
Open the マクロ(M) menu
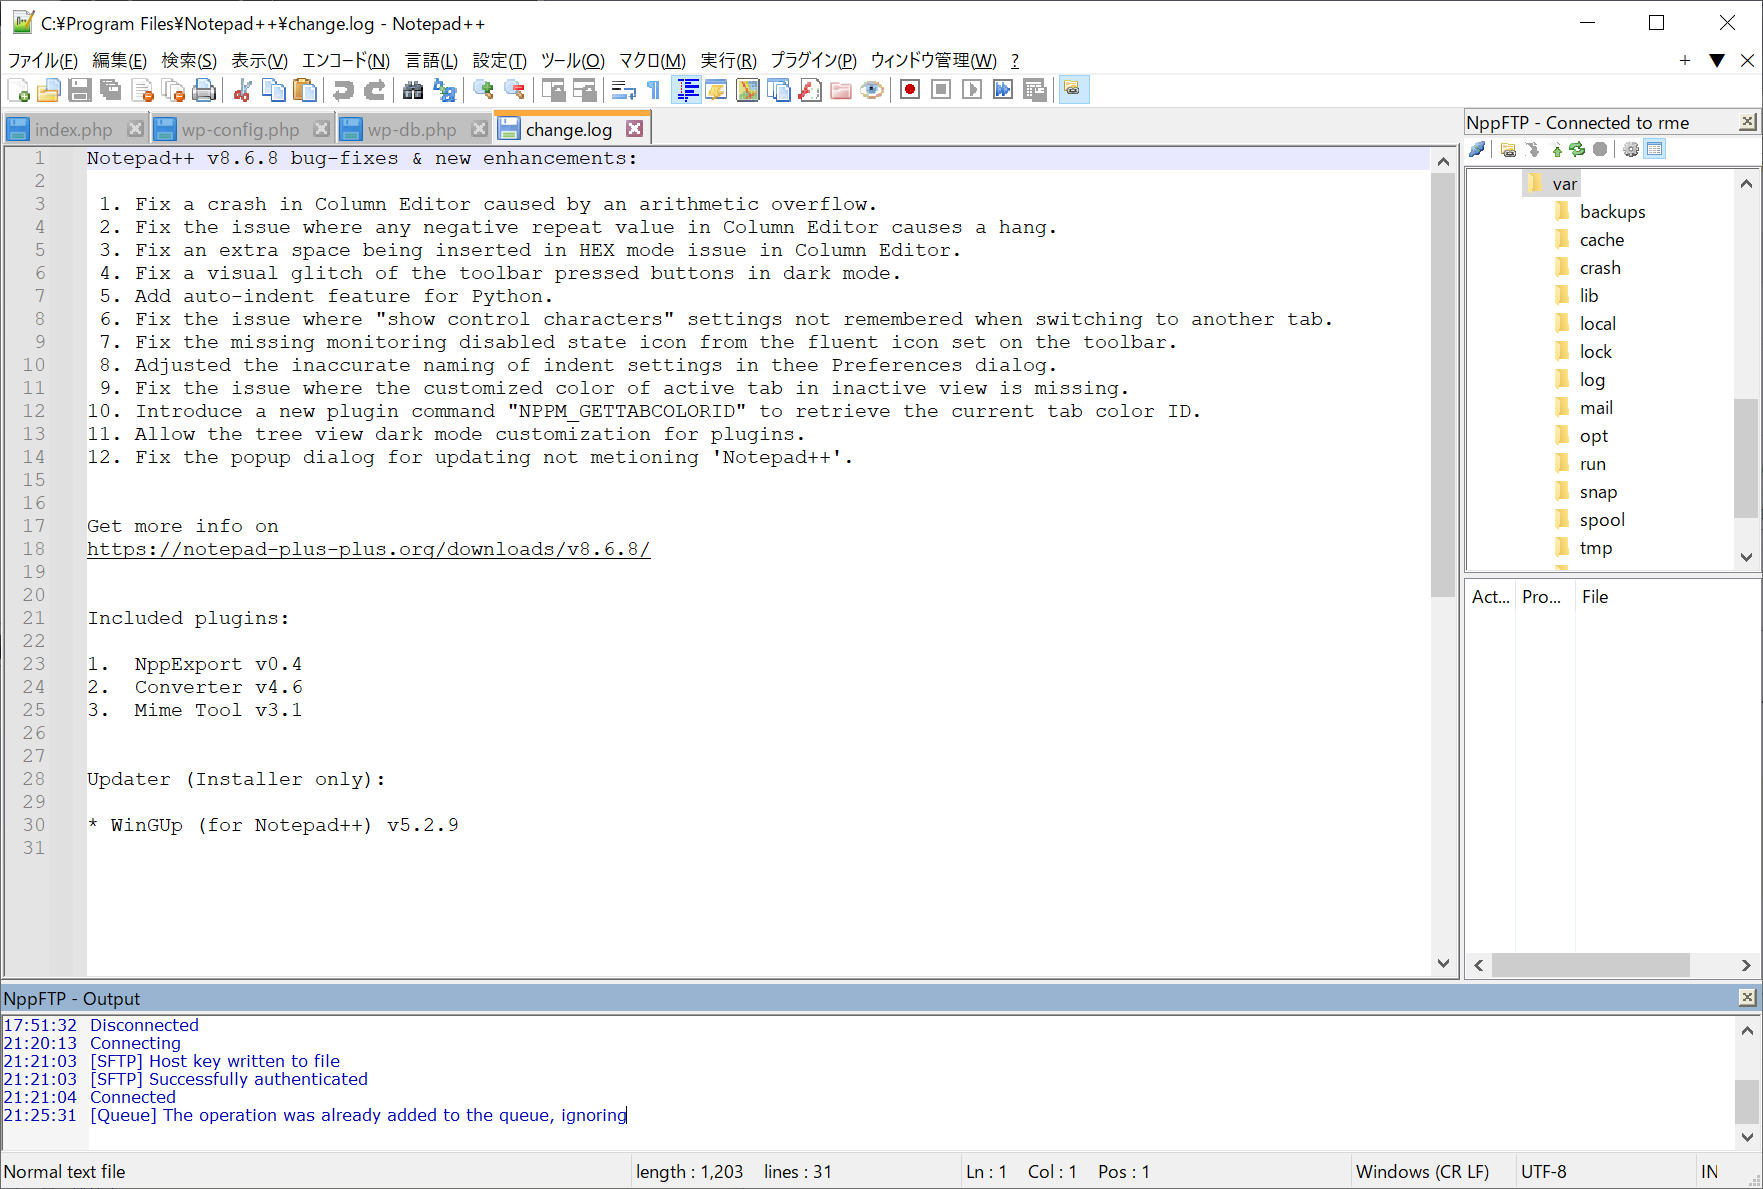pos(652,61)
